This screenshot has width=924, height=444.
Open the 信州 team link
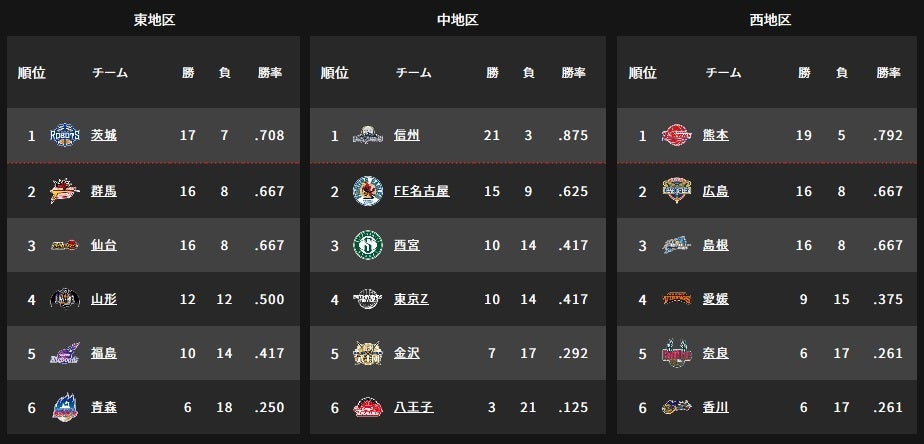(407, 135)
